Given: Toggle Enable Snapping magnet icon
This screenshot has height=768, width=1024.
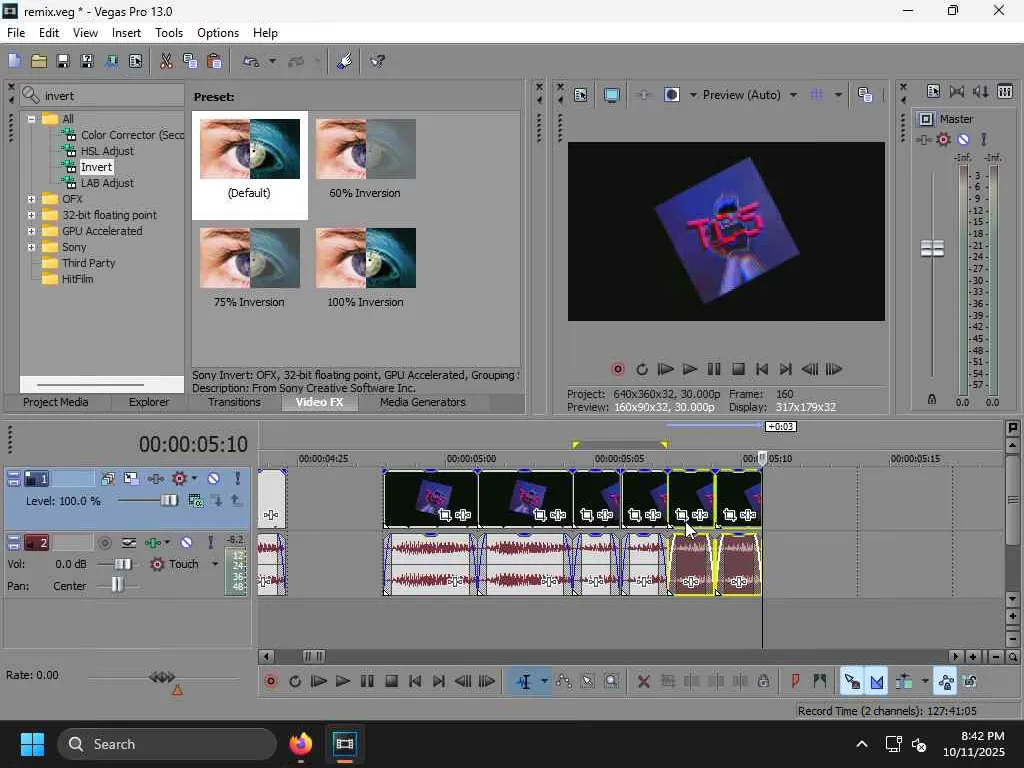Looking at the screenshot, I should click(x=852, y=682).
